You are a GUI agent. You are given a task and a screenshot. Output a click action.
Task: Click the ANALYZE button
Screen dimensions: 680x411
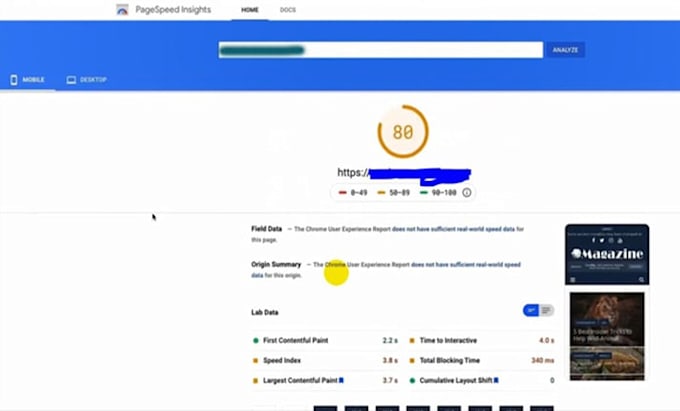coord(565,50)
